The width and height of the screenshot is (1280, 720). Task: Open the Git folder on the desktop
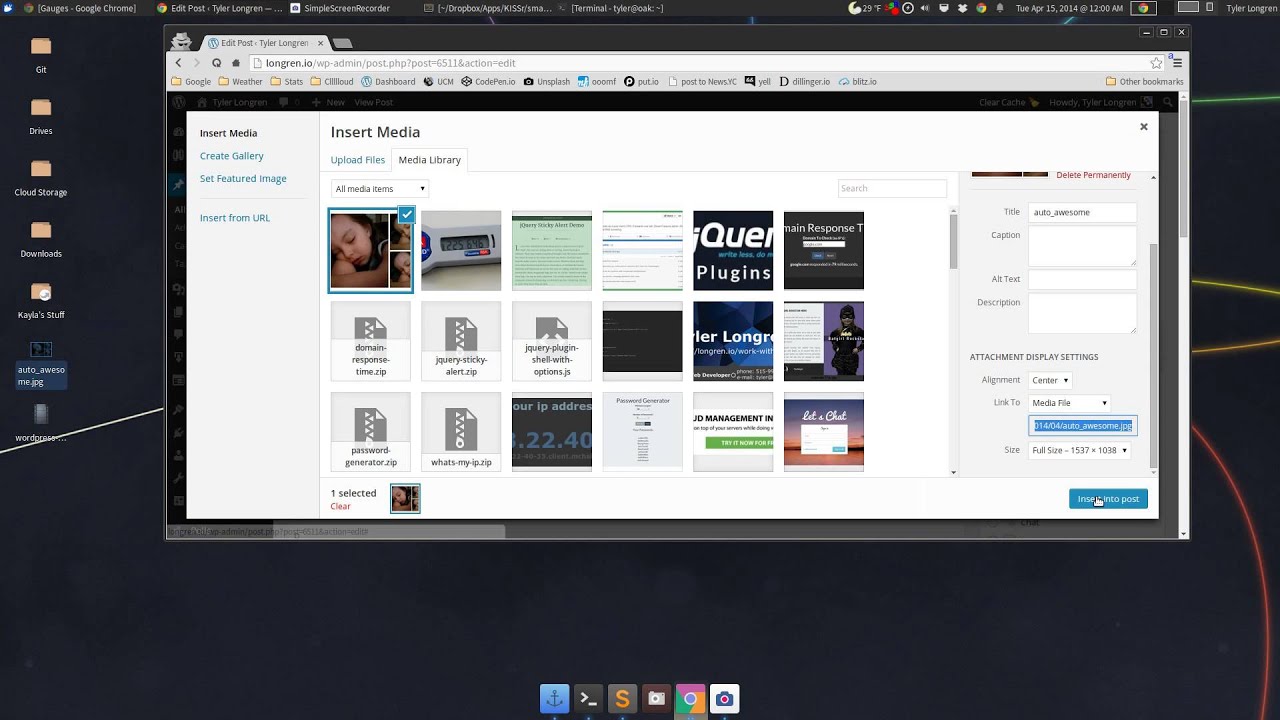coord(40,45)
